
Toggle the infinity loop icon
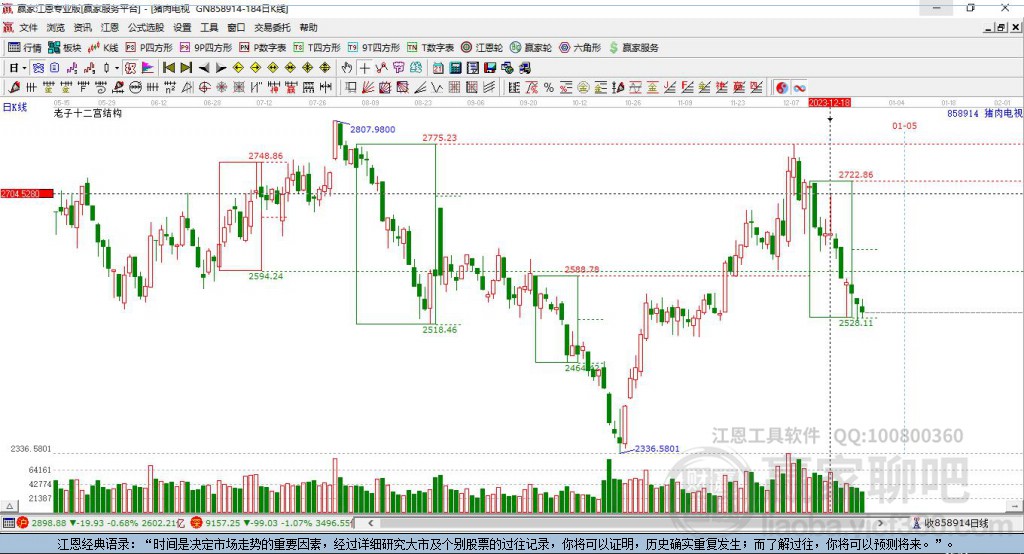tap(799, 88)
